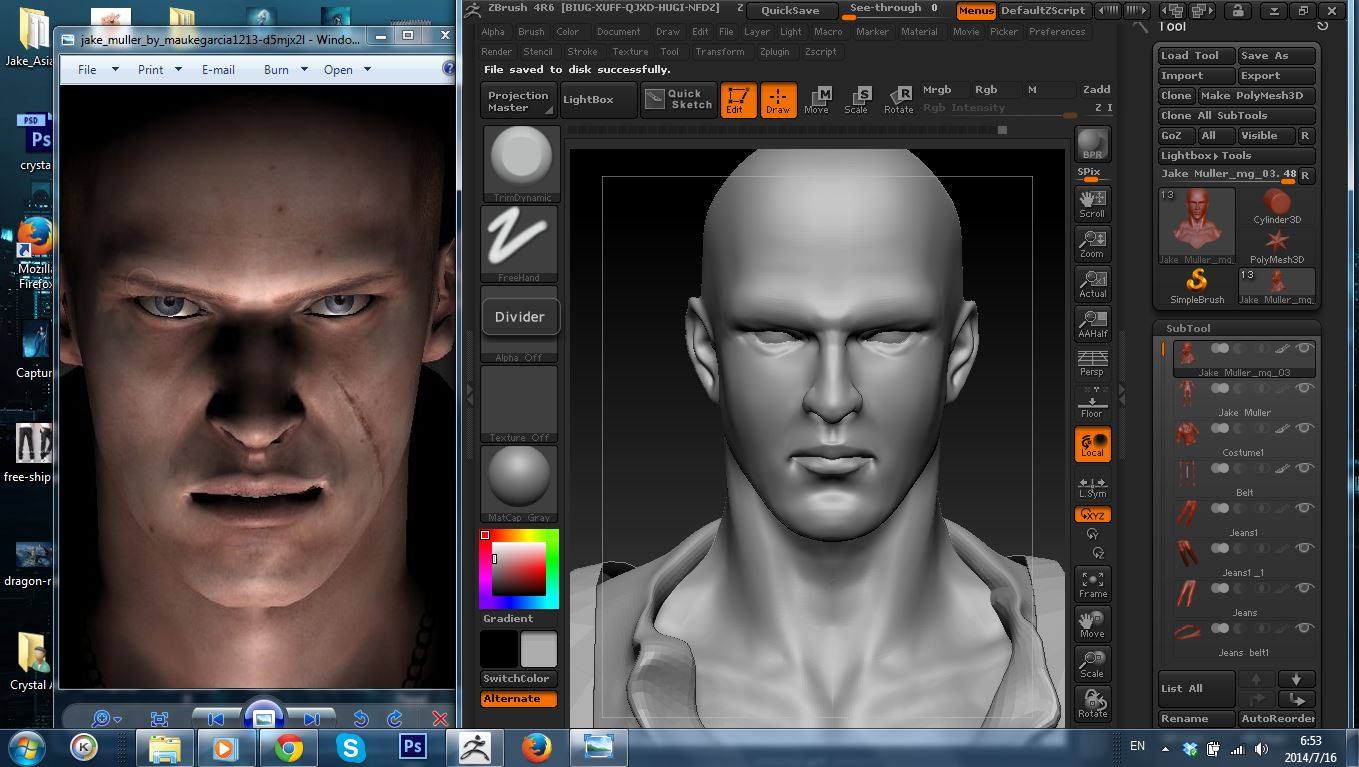Pick a color in the color picker square
The image size is (1359, 767).
point(517,571)
